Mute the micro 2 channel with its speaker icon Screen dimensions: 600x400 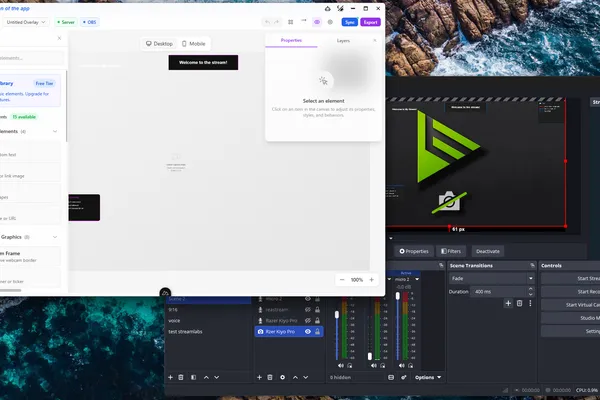coord(401,366)
